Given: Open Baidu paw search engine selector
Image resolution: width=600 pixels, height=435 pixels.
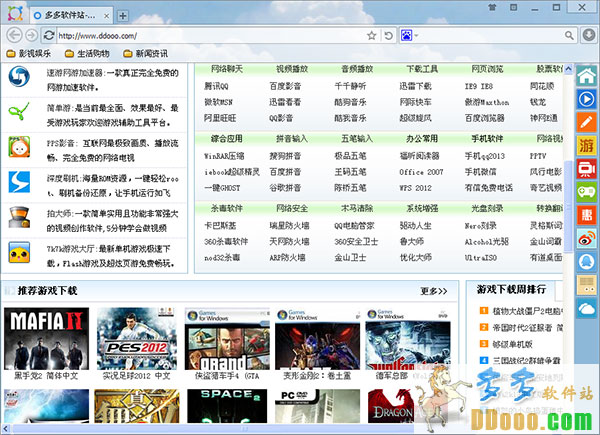Looking at the screenshot, I should (409, 36).
